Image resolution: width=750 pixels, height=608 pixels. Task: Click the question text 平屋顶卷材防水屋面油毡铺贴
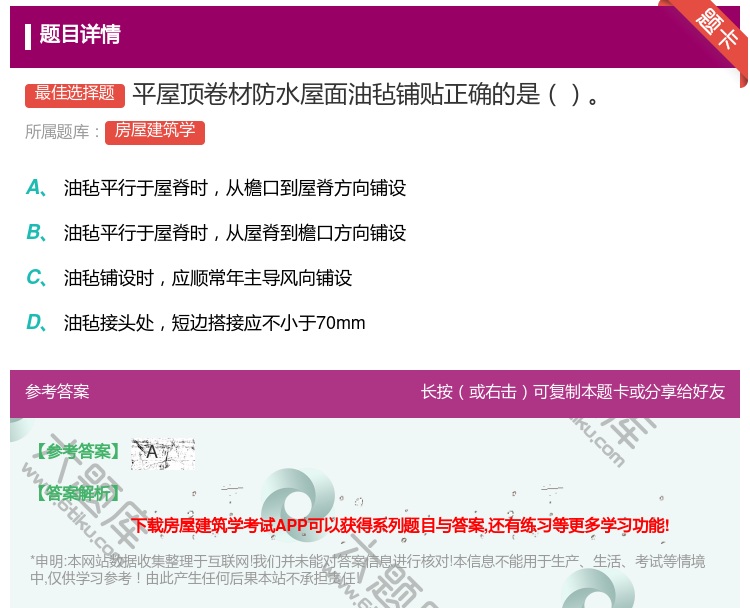366,94
